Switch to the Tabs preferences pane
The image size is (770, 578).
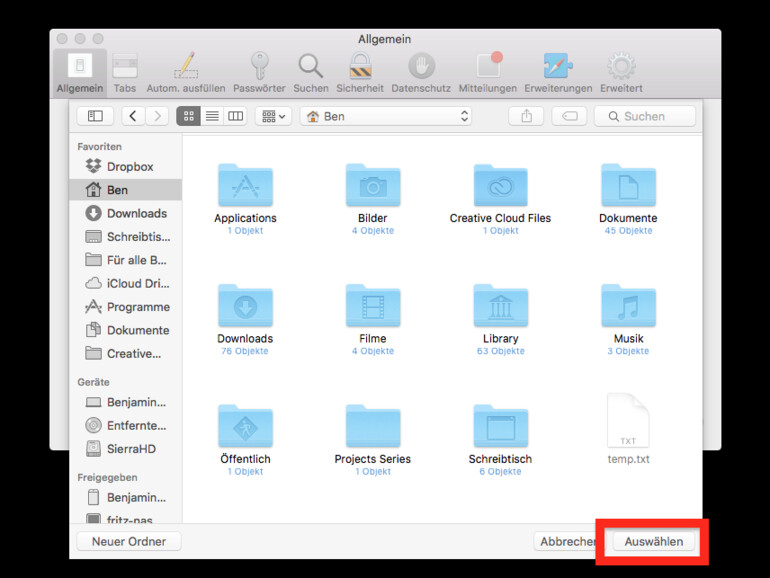125,73
